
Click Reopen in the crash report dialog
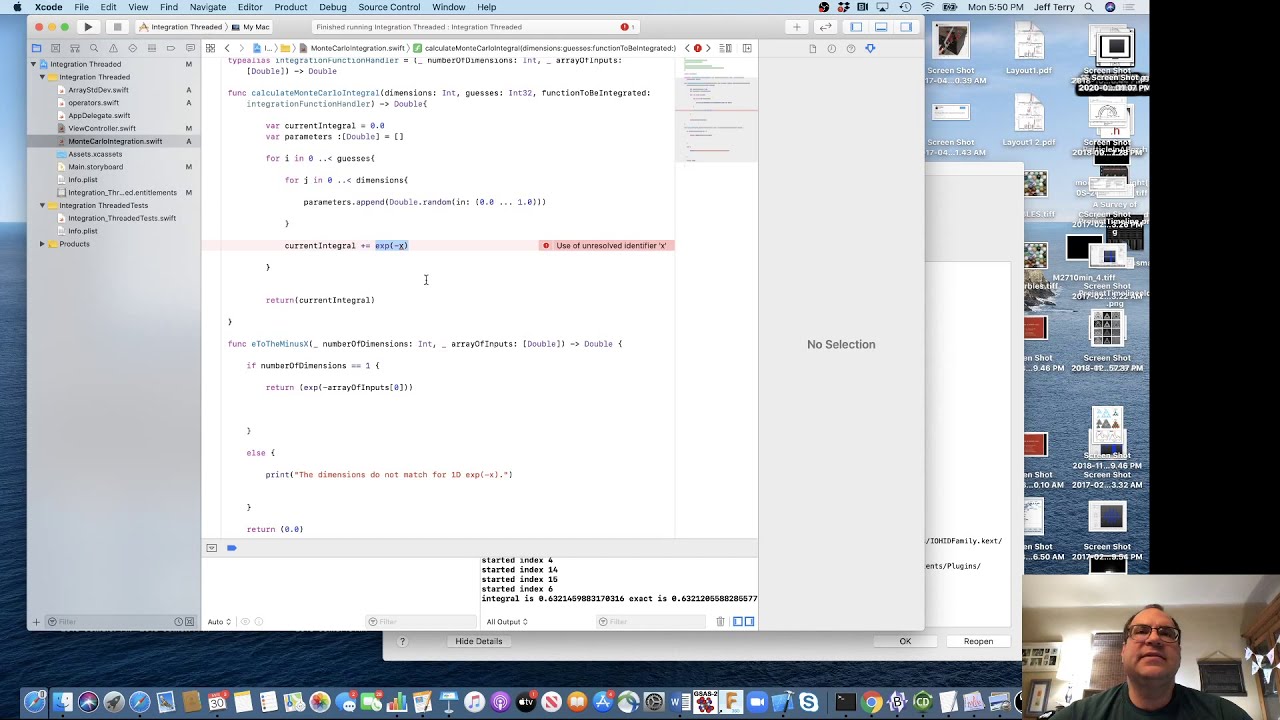[x=978, y=641]
